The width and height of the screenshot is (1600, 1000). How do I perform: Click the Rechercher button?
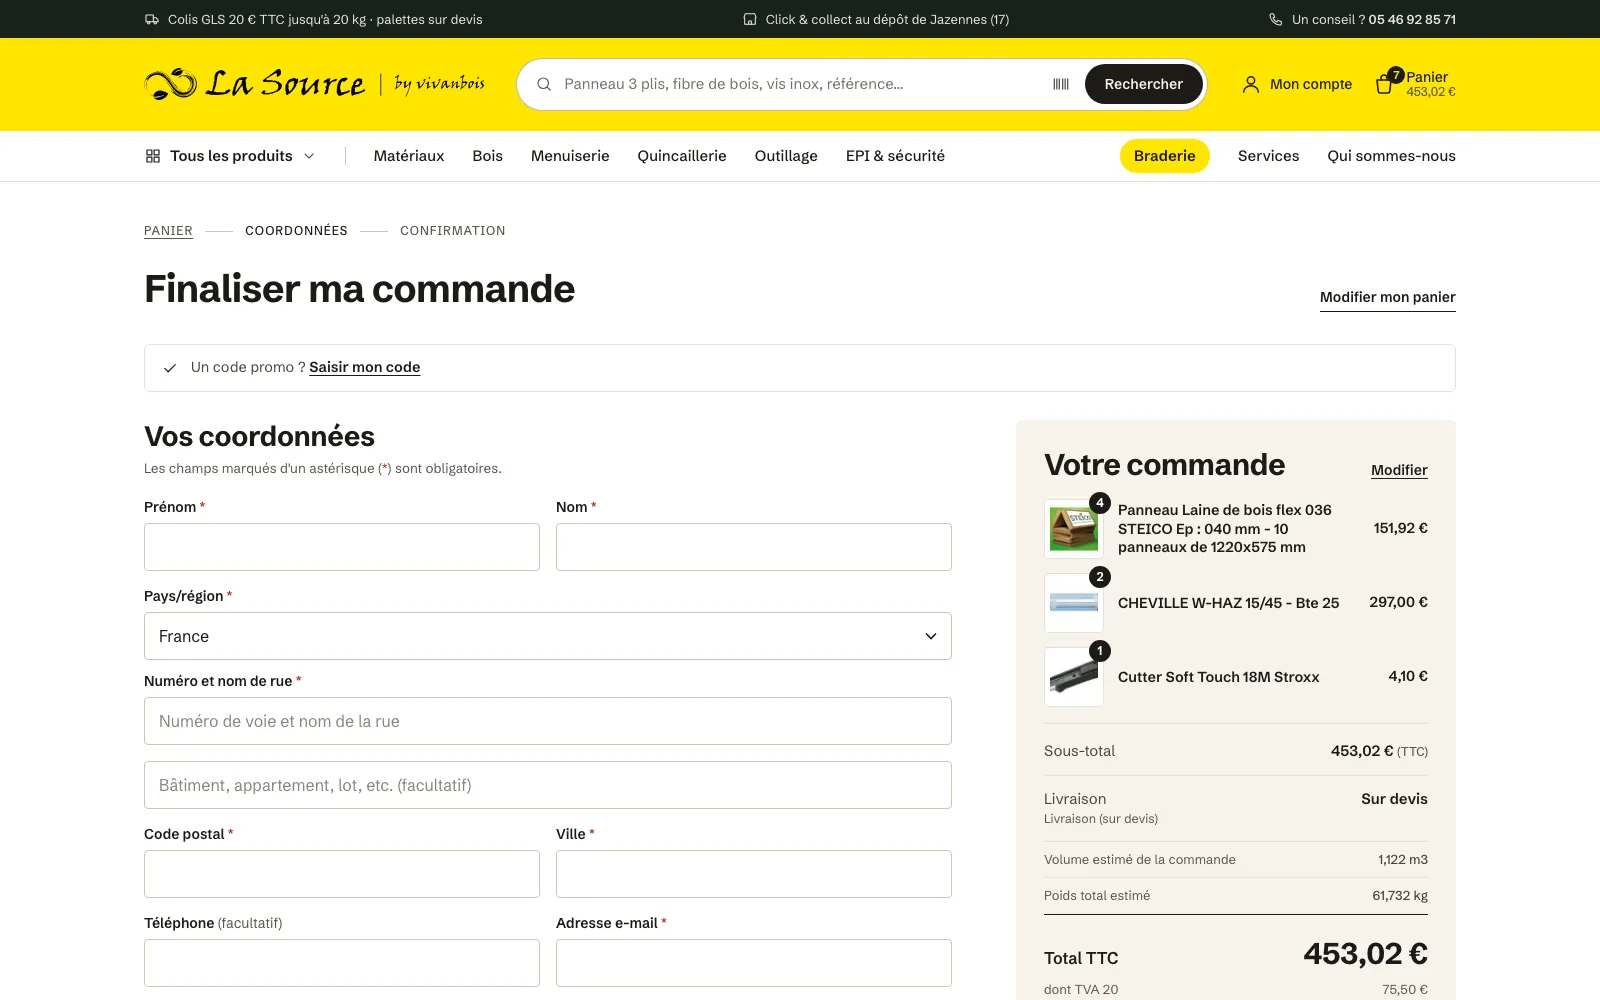(x=1143, y=84)
